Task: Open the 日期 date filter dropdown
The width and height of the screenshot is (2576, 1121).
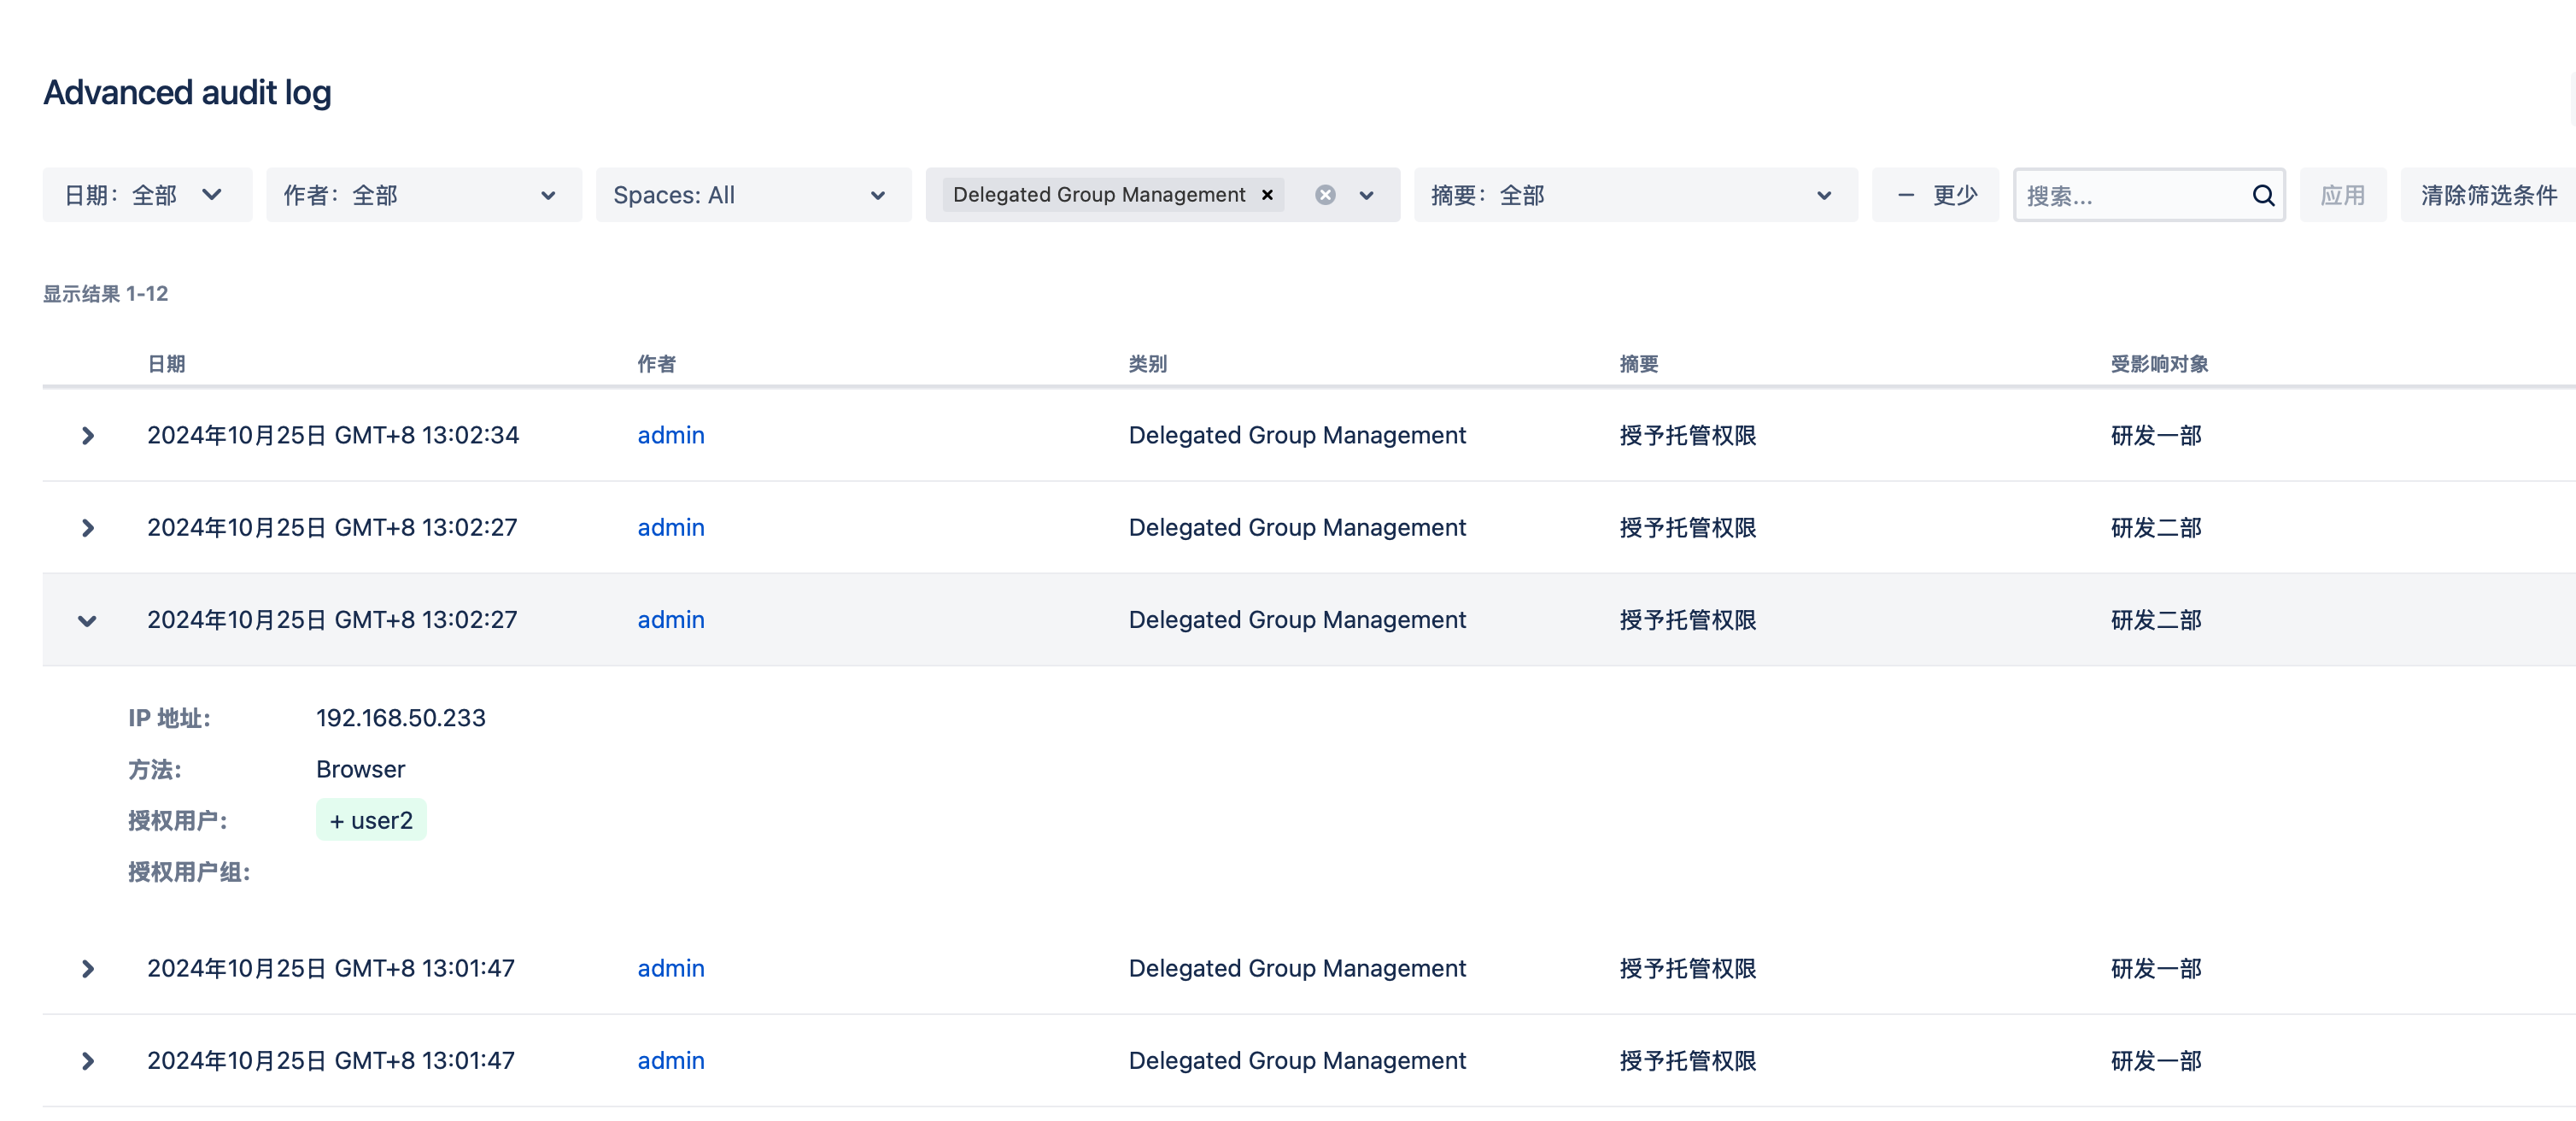Action: point(146,195)
